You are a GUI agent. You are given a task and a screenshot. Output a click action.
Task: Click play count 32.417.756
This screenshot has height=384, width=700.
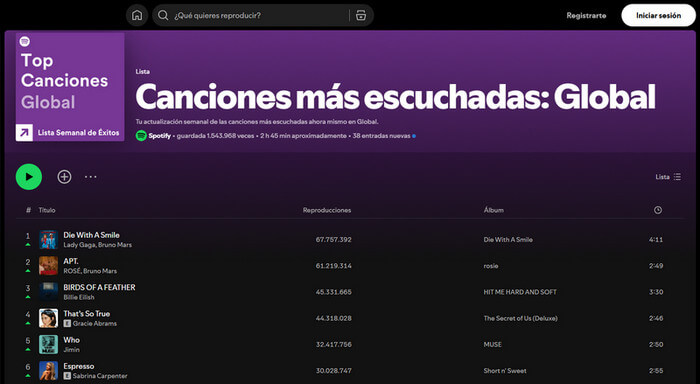pyautogui.click(x=333, y=345)
